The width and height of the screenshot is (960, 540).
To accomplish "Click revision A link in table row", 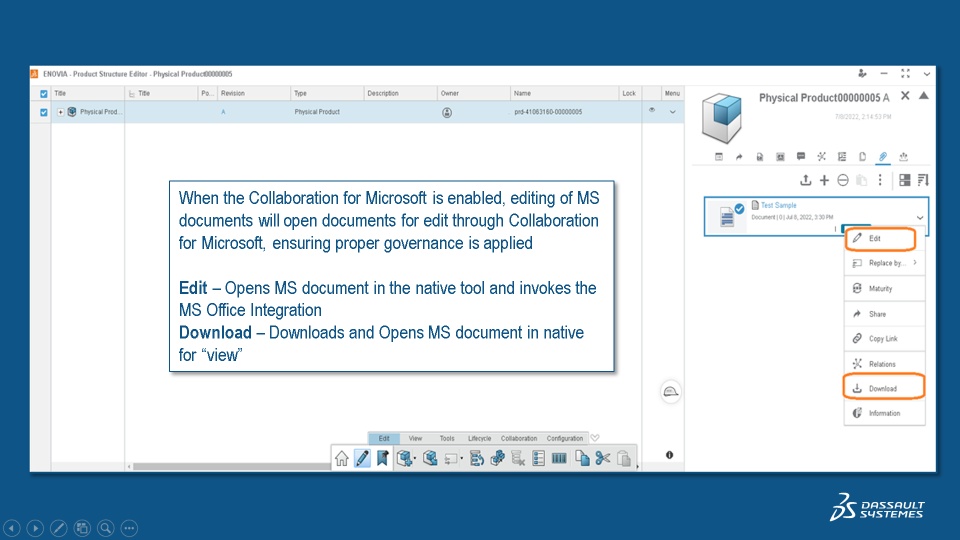I will point(223,112).
